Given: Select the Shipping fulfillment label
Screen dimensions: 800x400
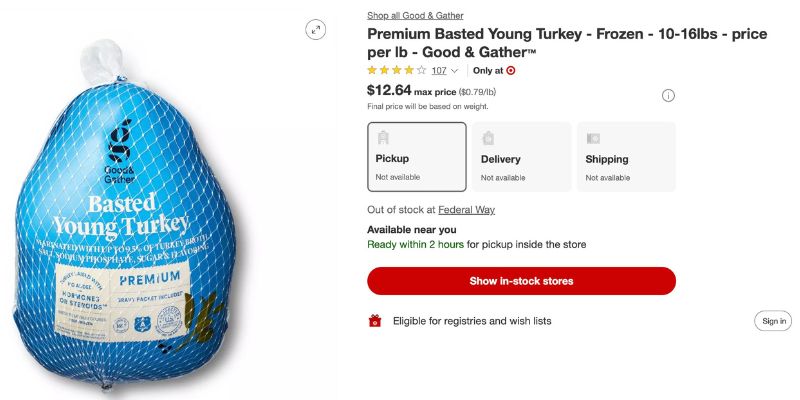Looking at the screenshot, I should [x=607, y=159].
